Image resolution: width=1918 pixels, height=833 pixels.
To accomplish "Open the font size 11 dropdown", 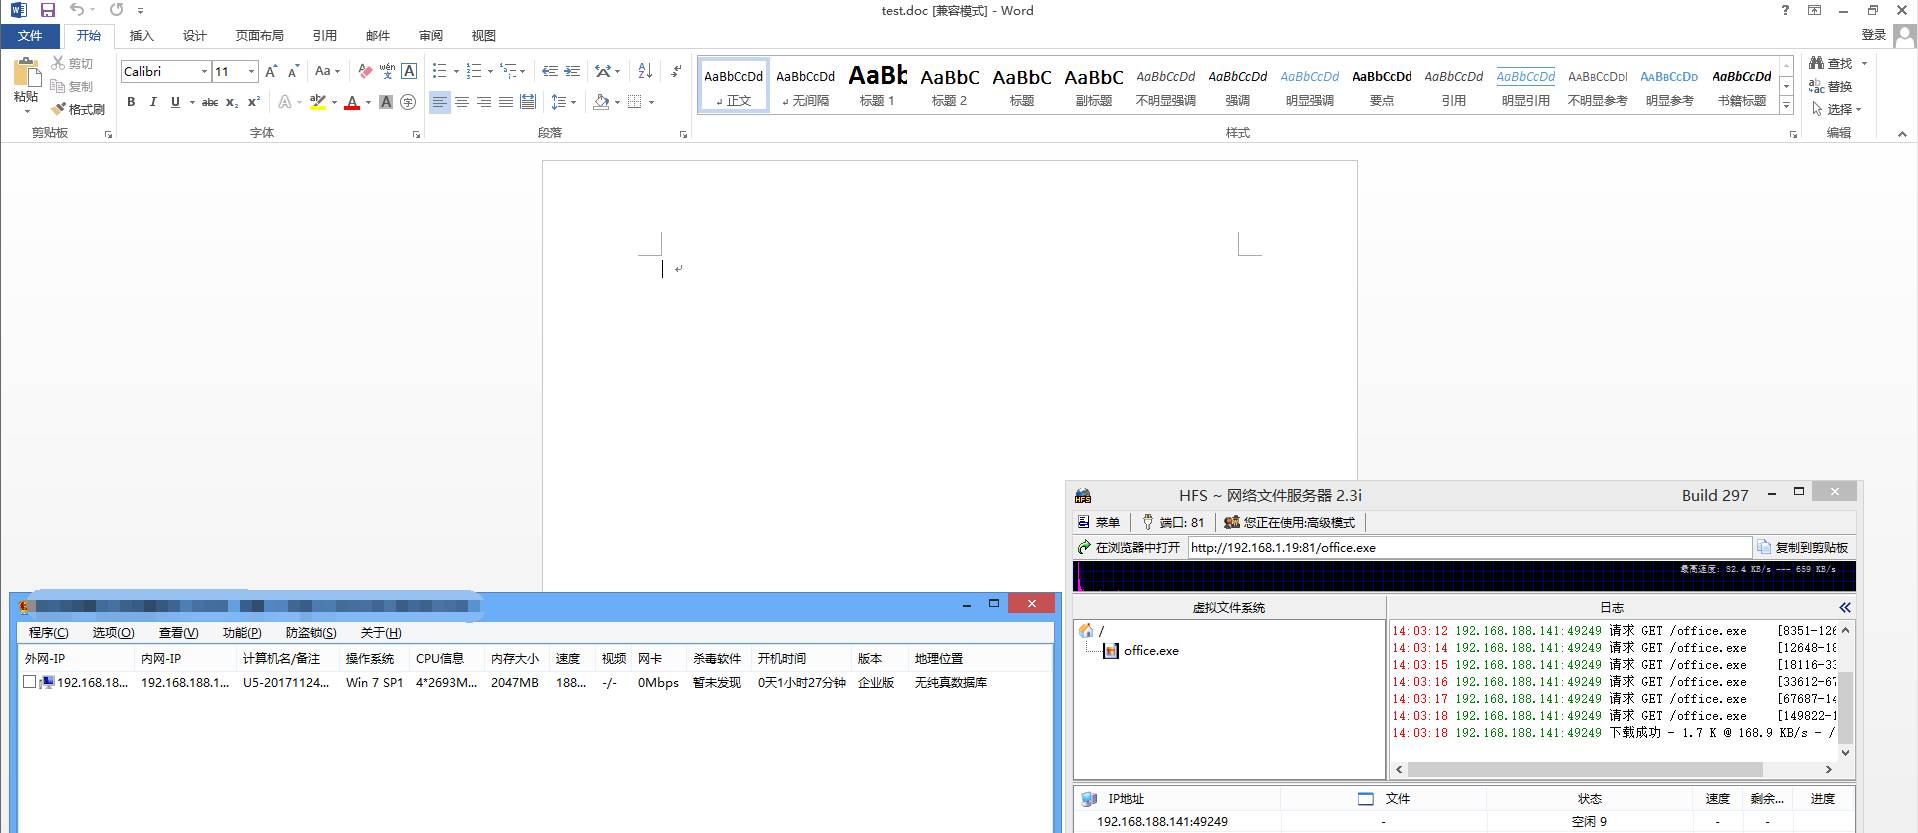I will pos(251,71).
